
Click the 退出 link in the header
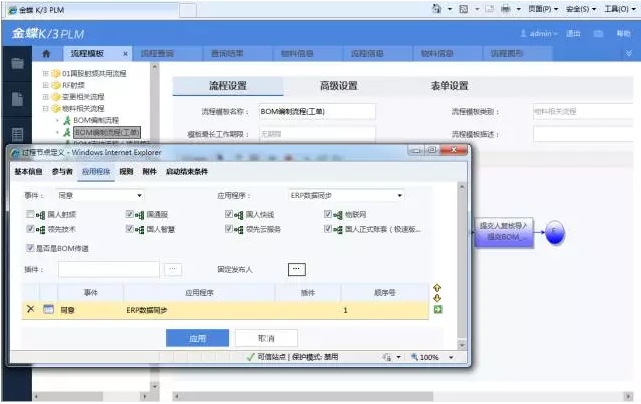pyautogui.click(x=573, y=34)
